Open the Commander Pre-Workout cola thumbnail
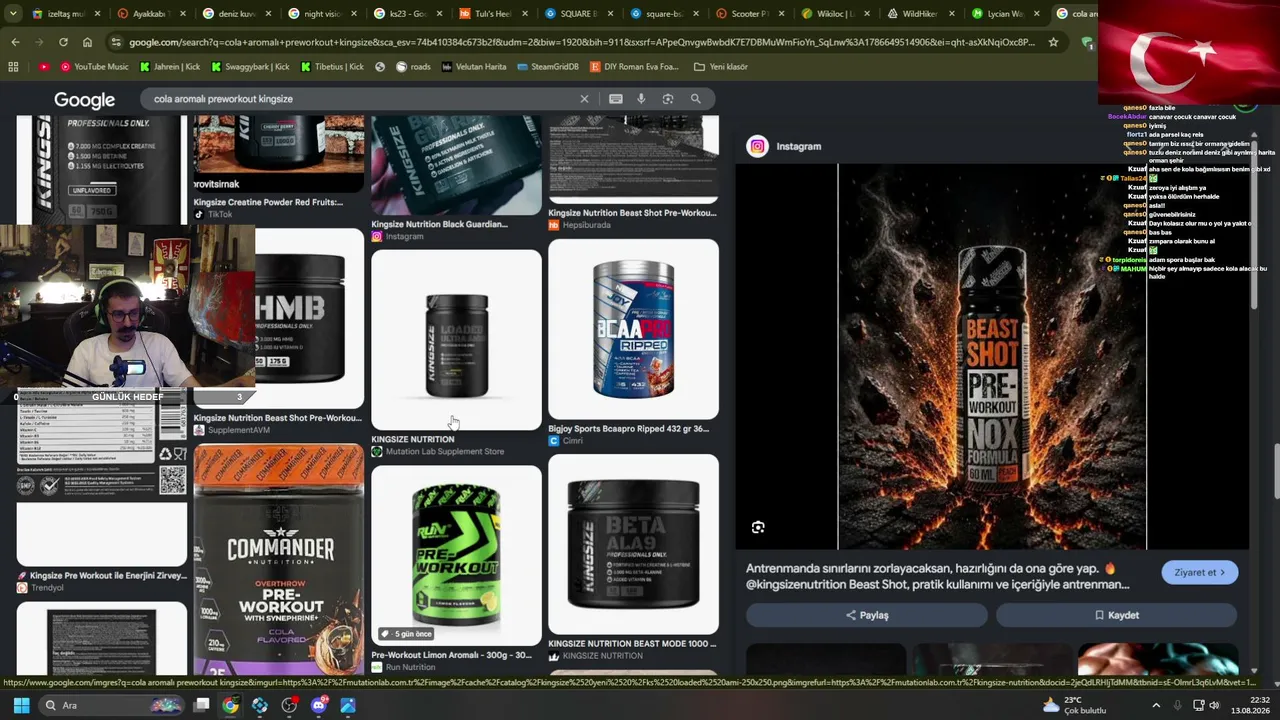 pos(279,559)
